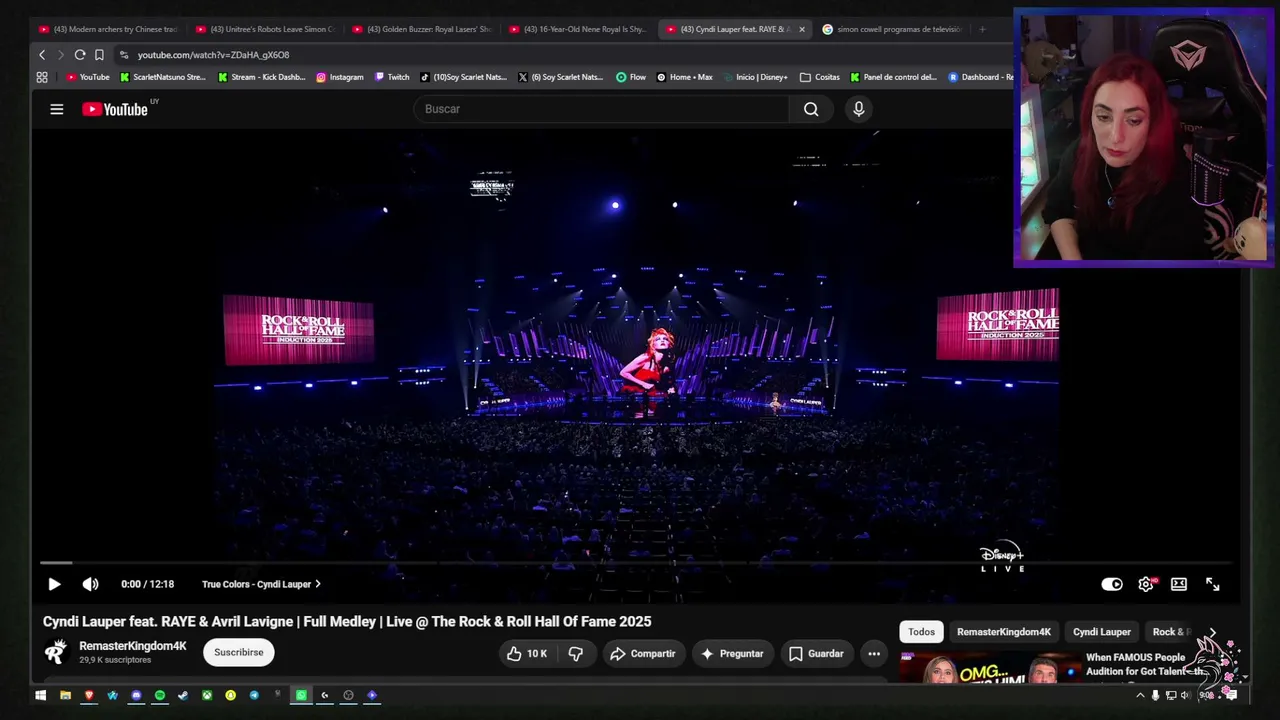Open the ScarletNatsuno Stream bookmark
The width and height of the screenshot is (1280, 720).
click(162, 77)
